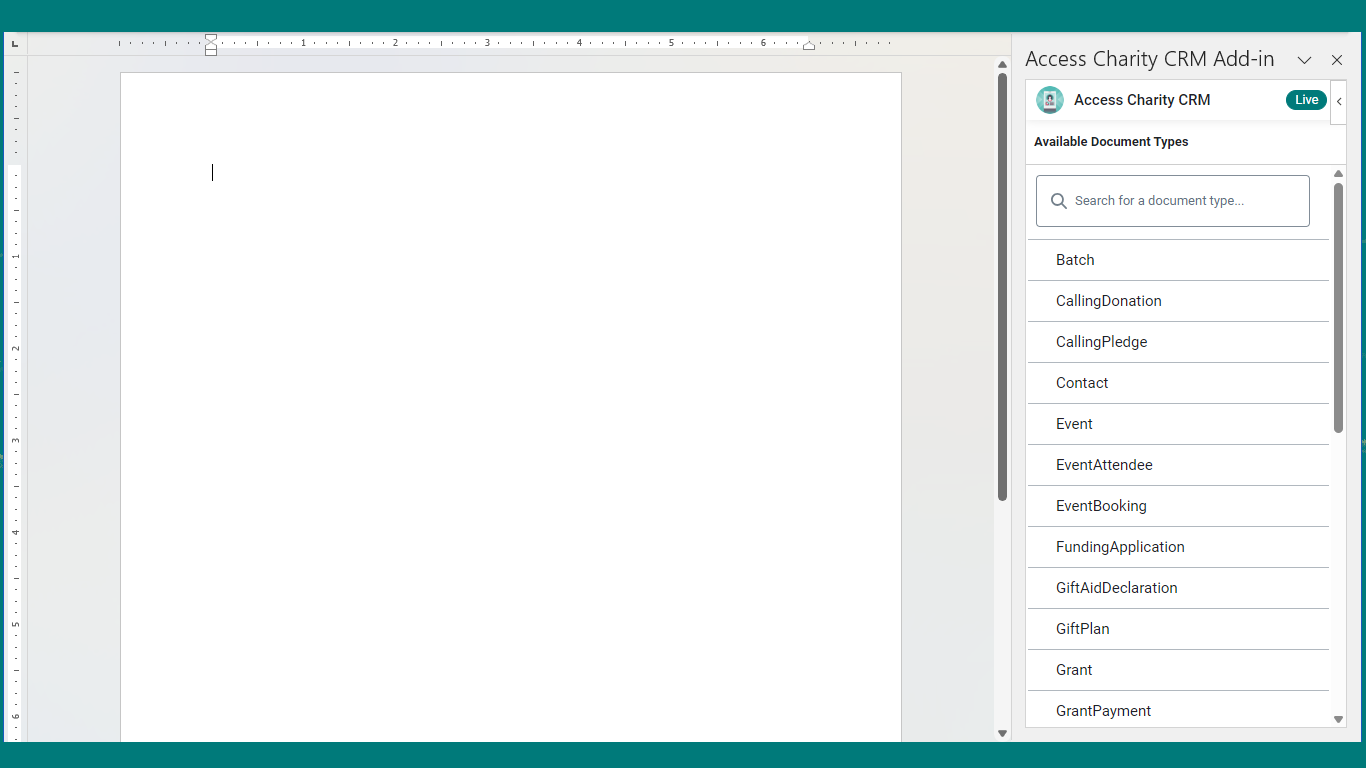Click the document type list scrollbar thumb
The width and height of the screenshot is (1366, 768).
(1338, 308)
